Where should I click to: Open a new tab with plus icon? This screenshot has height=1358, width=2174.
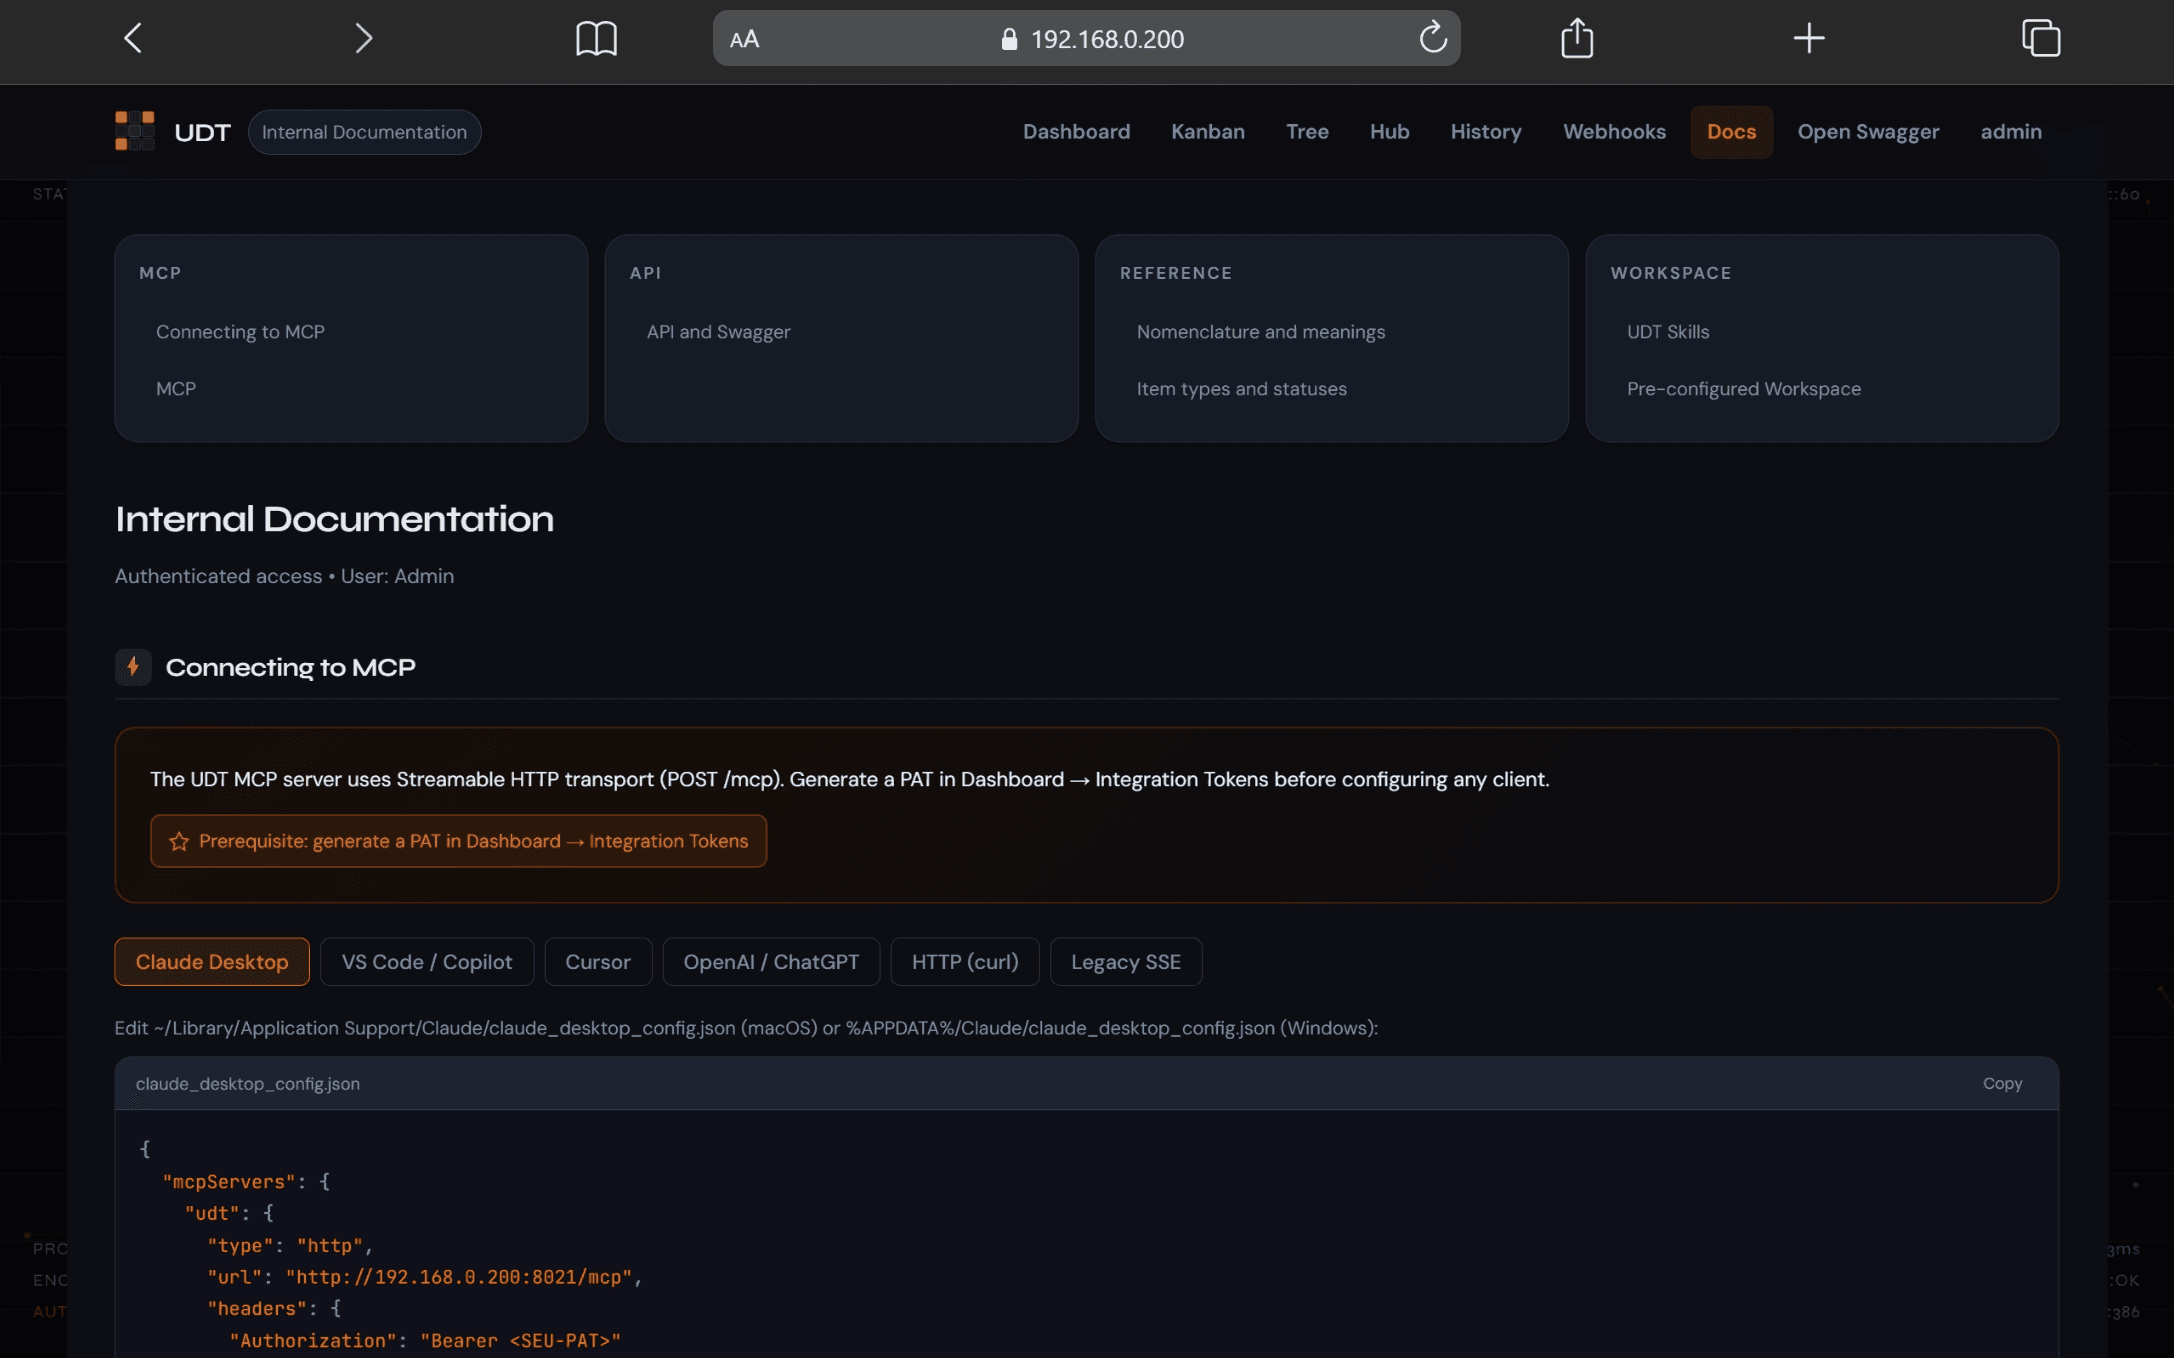pyautogui.click(x=1808, y=38)
